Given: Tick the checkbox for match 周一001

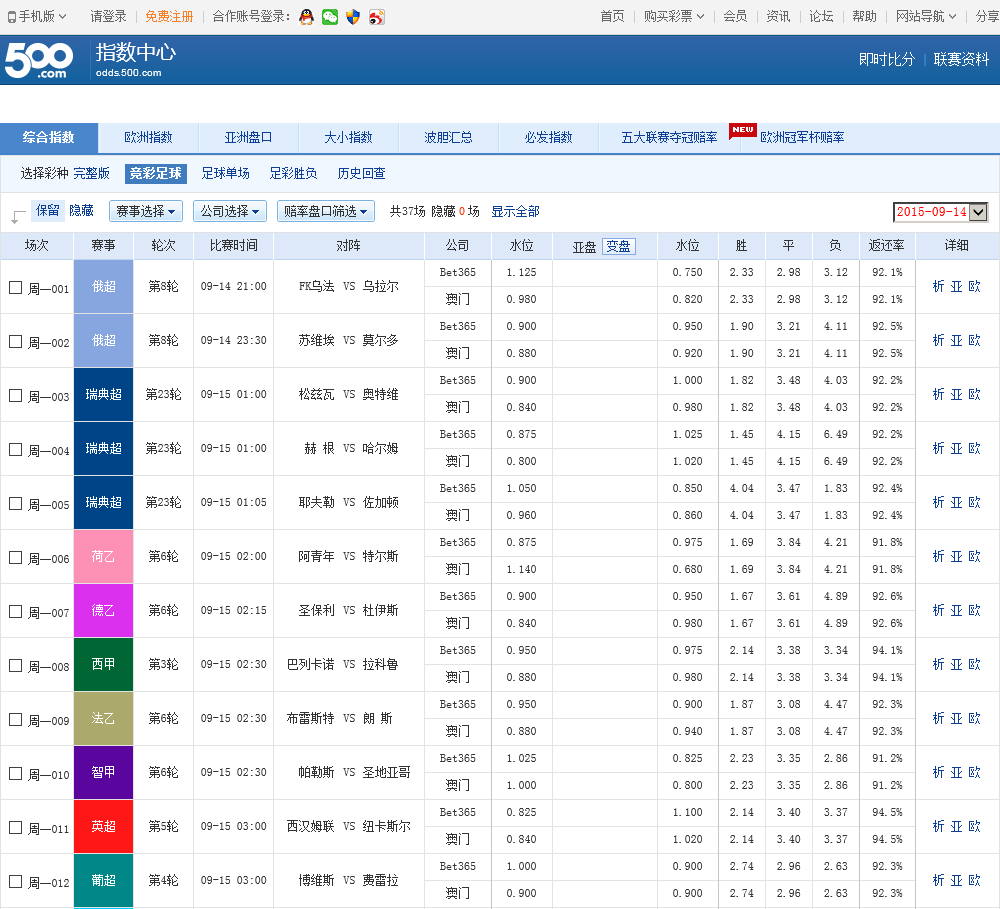Looking at the screenshot, I should (x=15, y=287).
